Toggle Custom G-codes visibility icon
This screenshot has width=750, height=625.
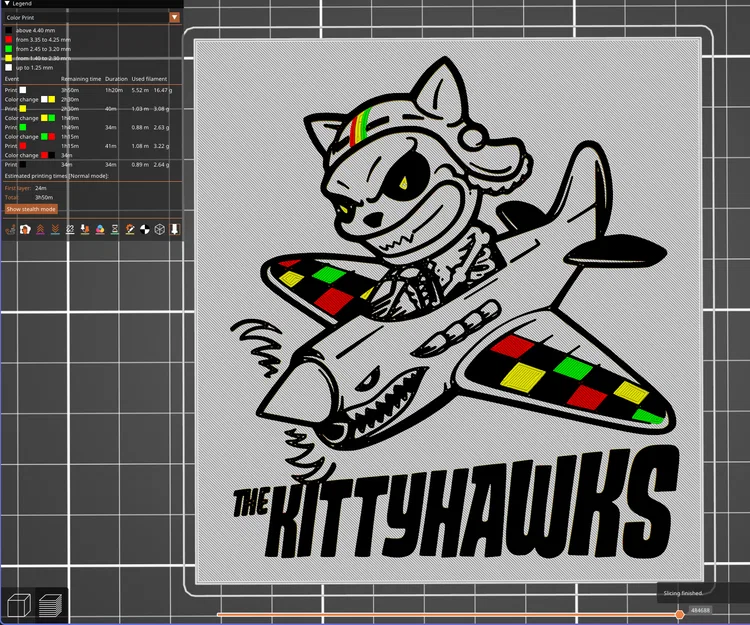[130, 230]
